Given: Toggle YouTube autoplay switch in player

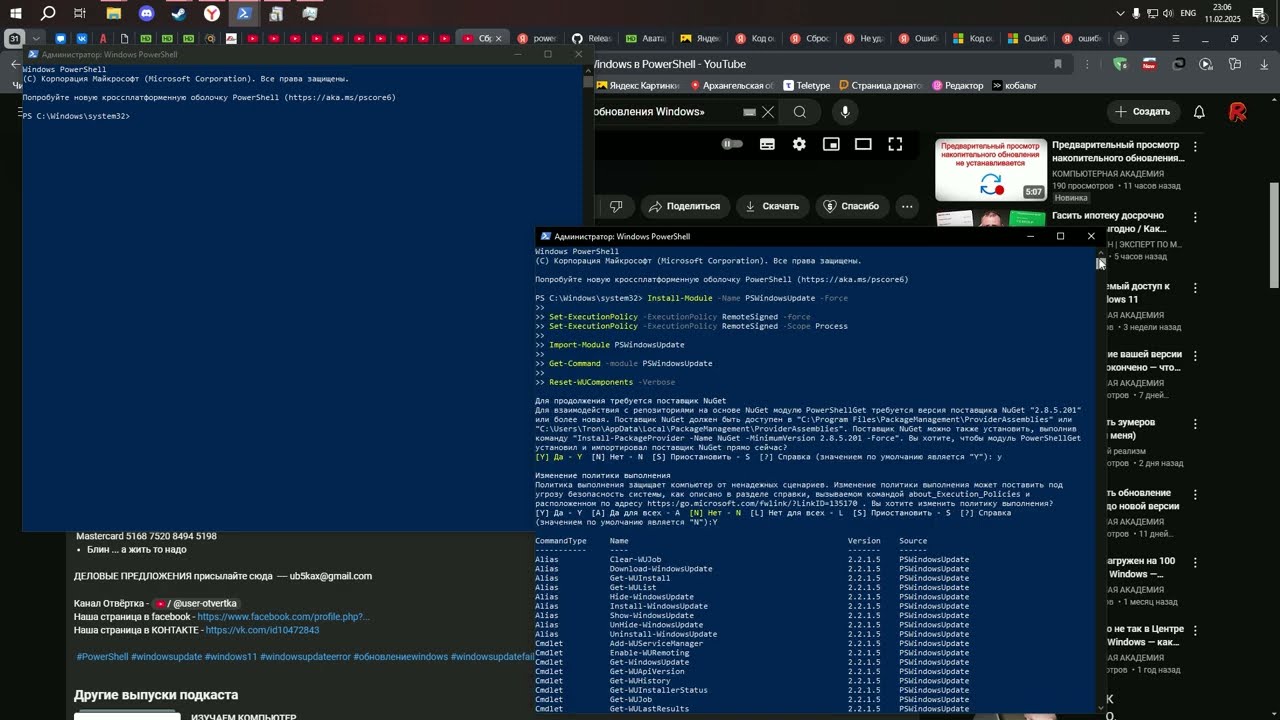Looking at the screenshot, I should click(732, 144).
